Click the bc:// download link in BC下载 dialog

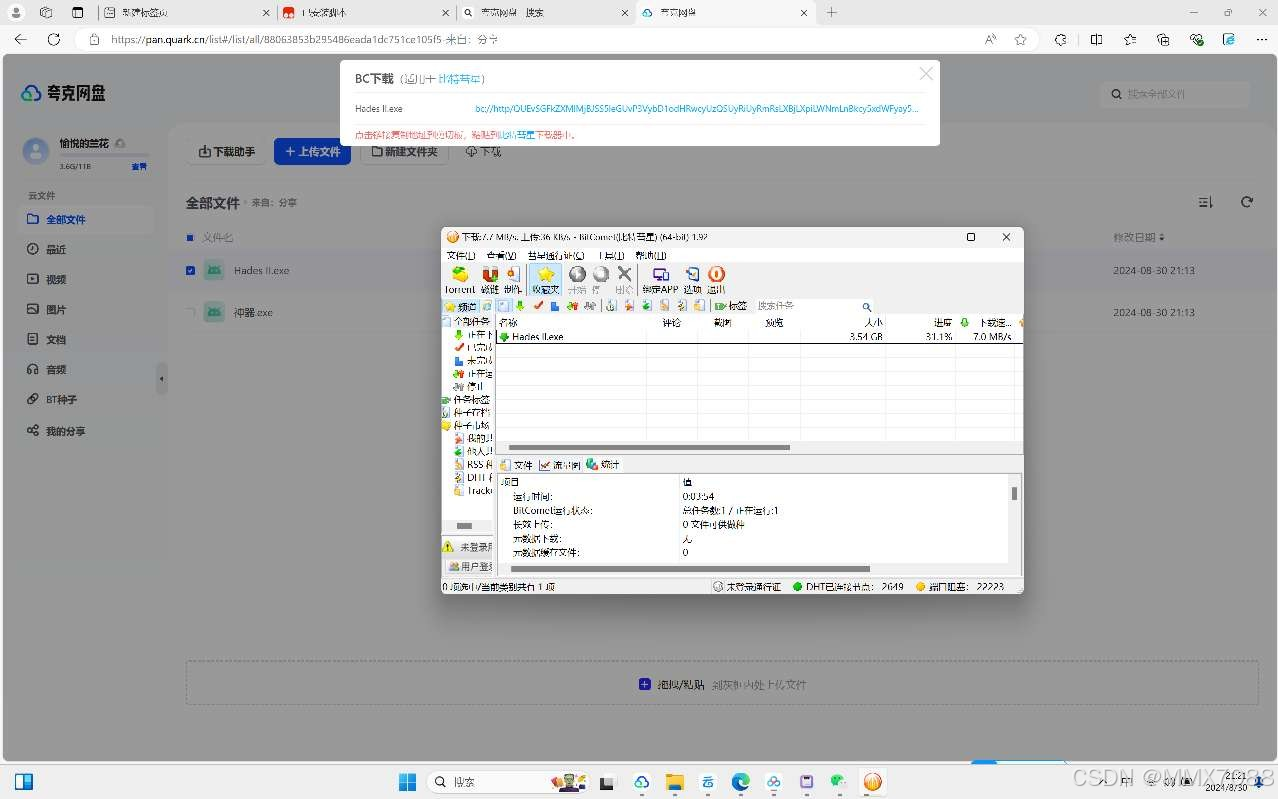696,109
